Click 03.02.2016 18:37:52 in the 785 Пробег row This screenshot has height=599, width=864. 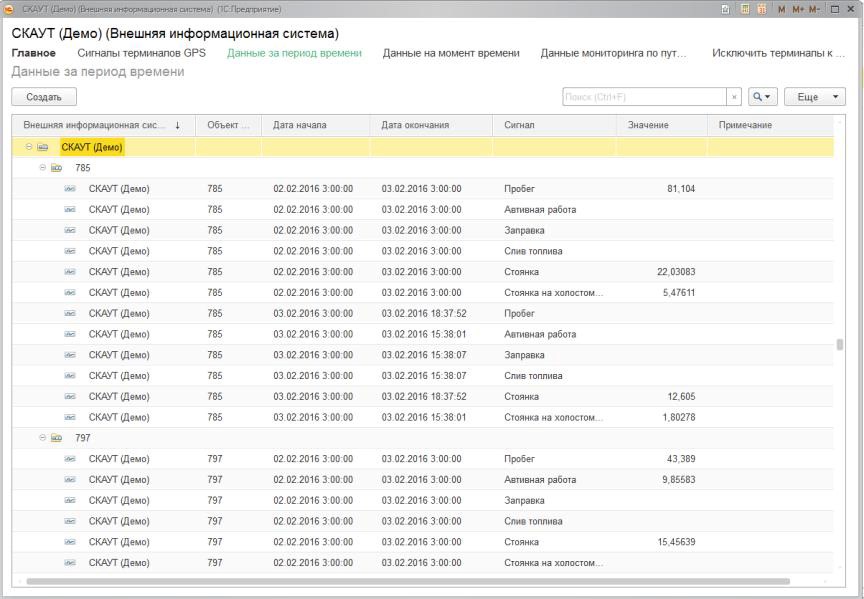tap(424, 313)
